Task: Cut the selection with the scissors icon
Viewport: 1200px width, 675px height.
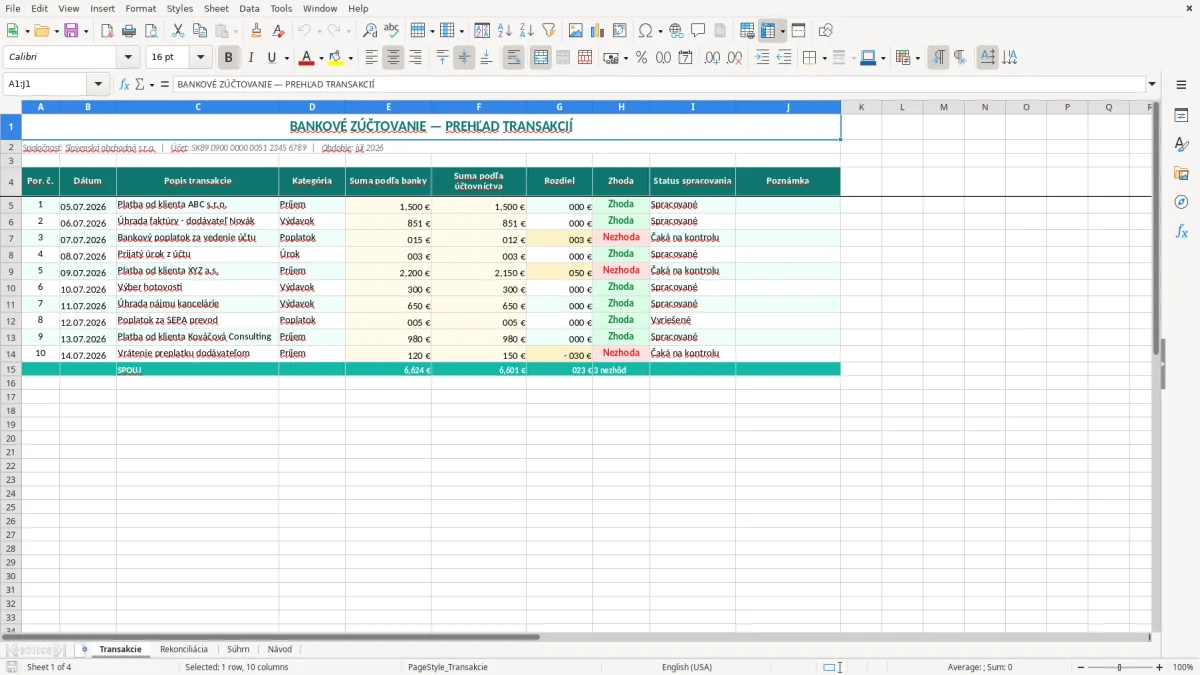Action: pos(178,31)
